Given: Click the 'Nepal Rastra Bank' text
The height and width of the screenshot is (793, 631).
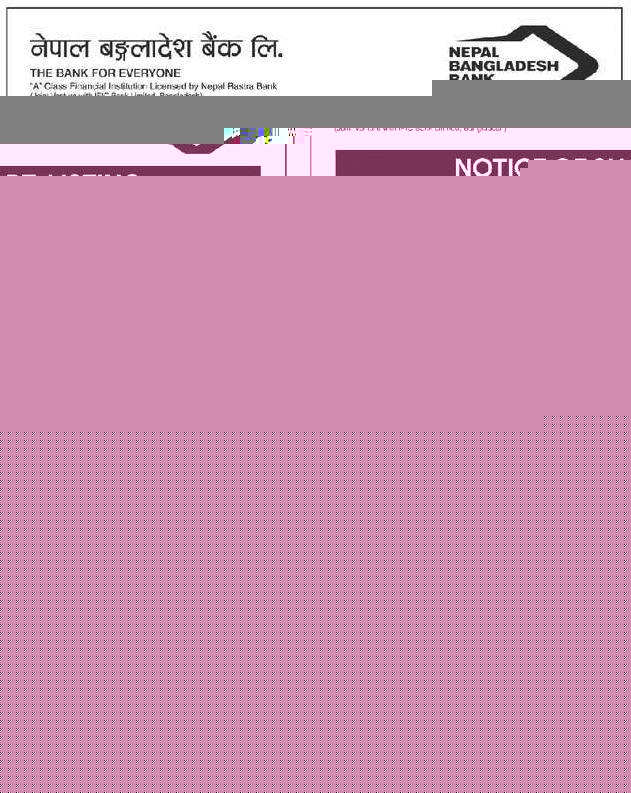Looking at the screenshot, I should tap(238, 86).
